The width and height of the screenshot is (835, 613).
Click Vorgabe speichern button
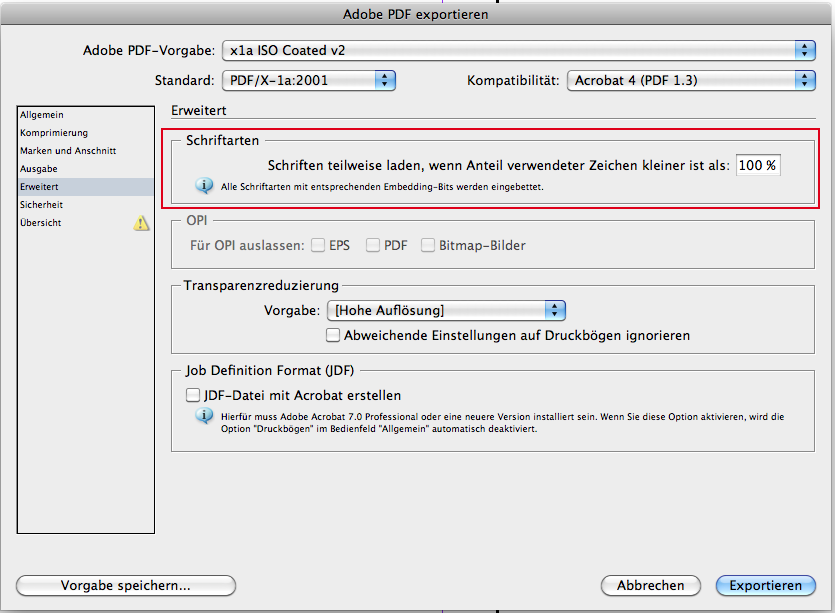click(x=126, y=585)
